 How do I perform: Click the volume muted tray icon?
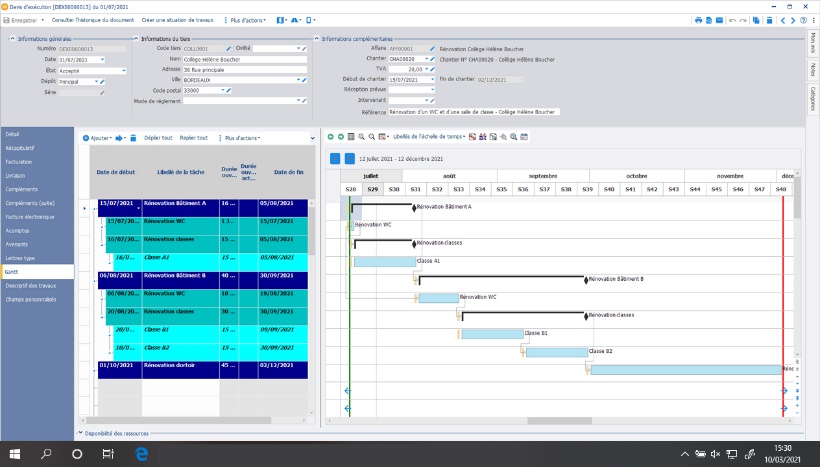pos(715,454)
